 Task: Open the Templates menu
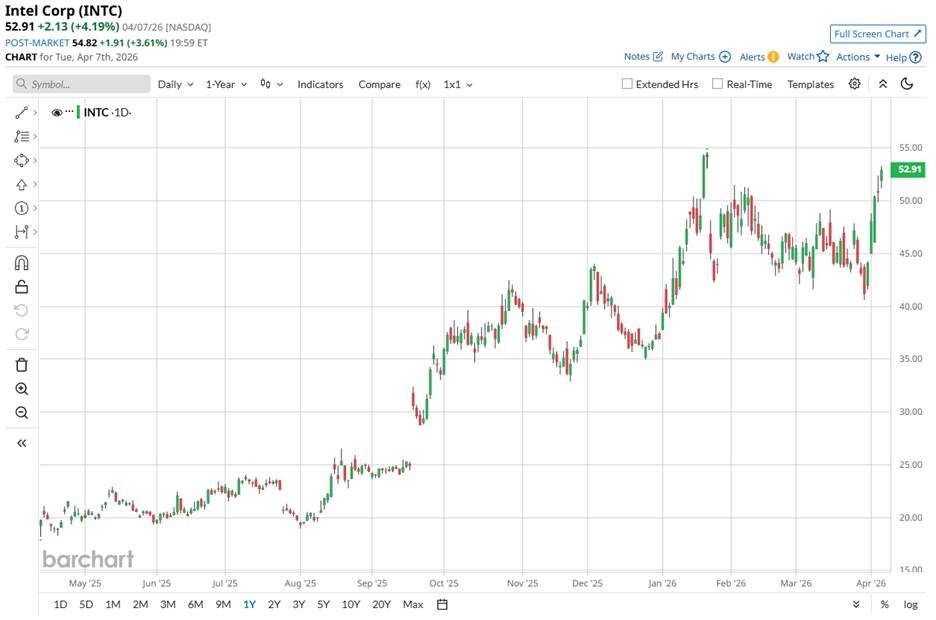[x=810, y=84]
